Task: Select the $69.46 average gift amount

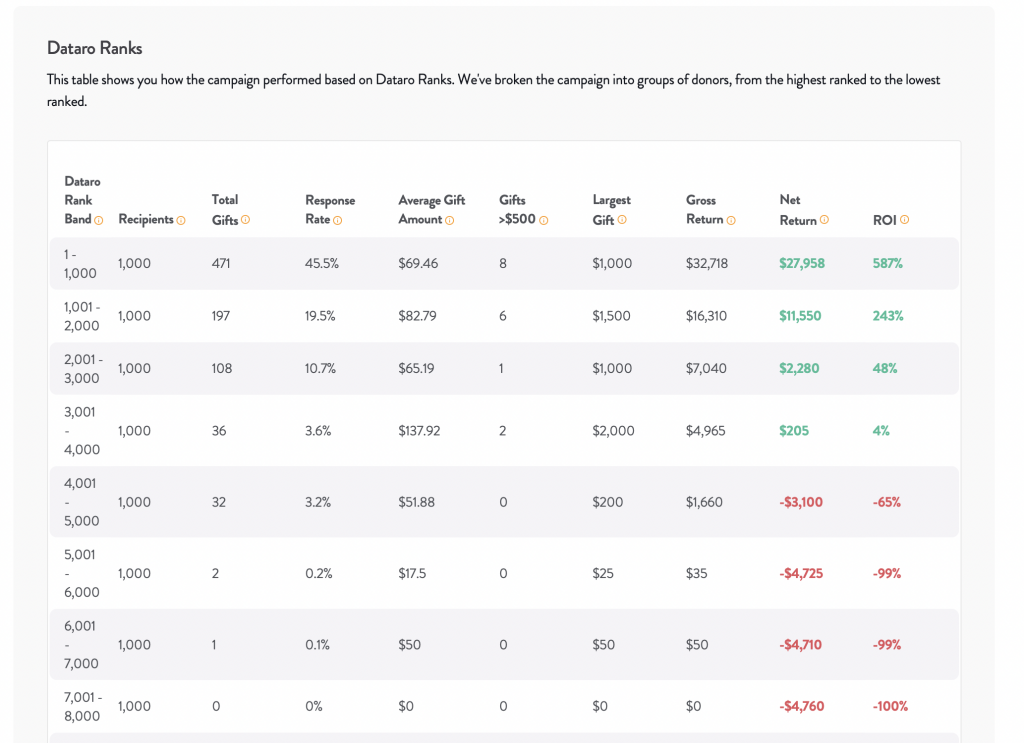Action: 418,264
